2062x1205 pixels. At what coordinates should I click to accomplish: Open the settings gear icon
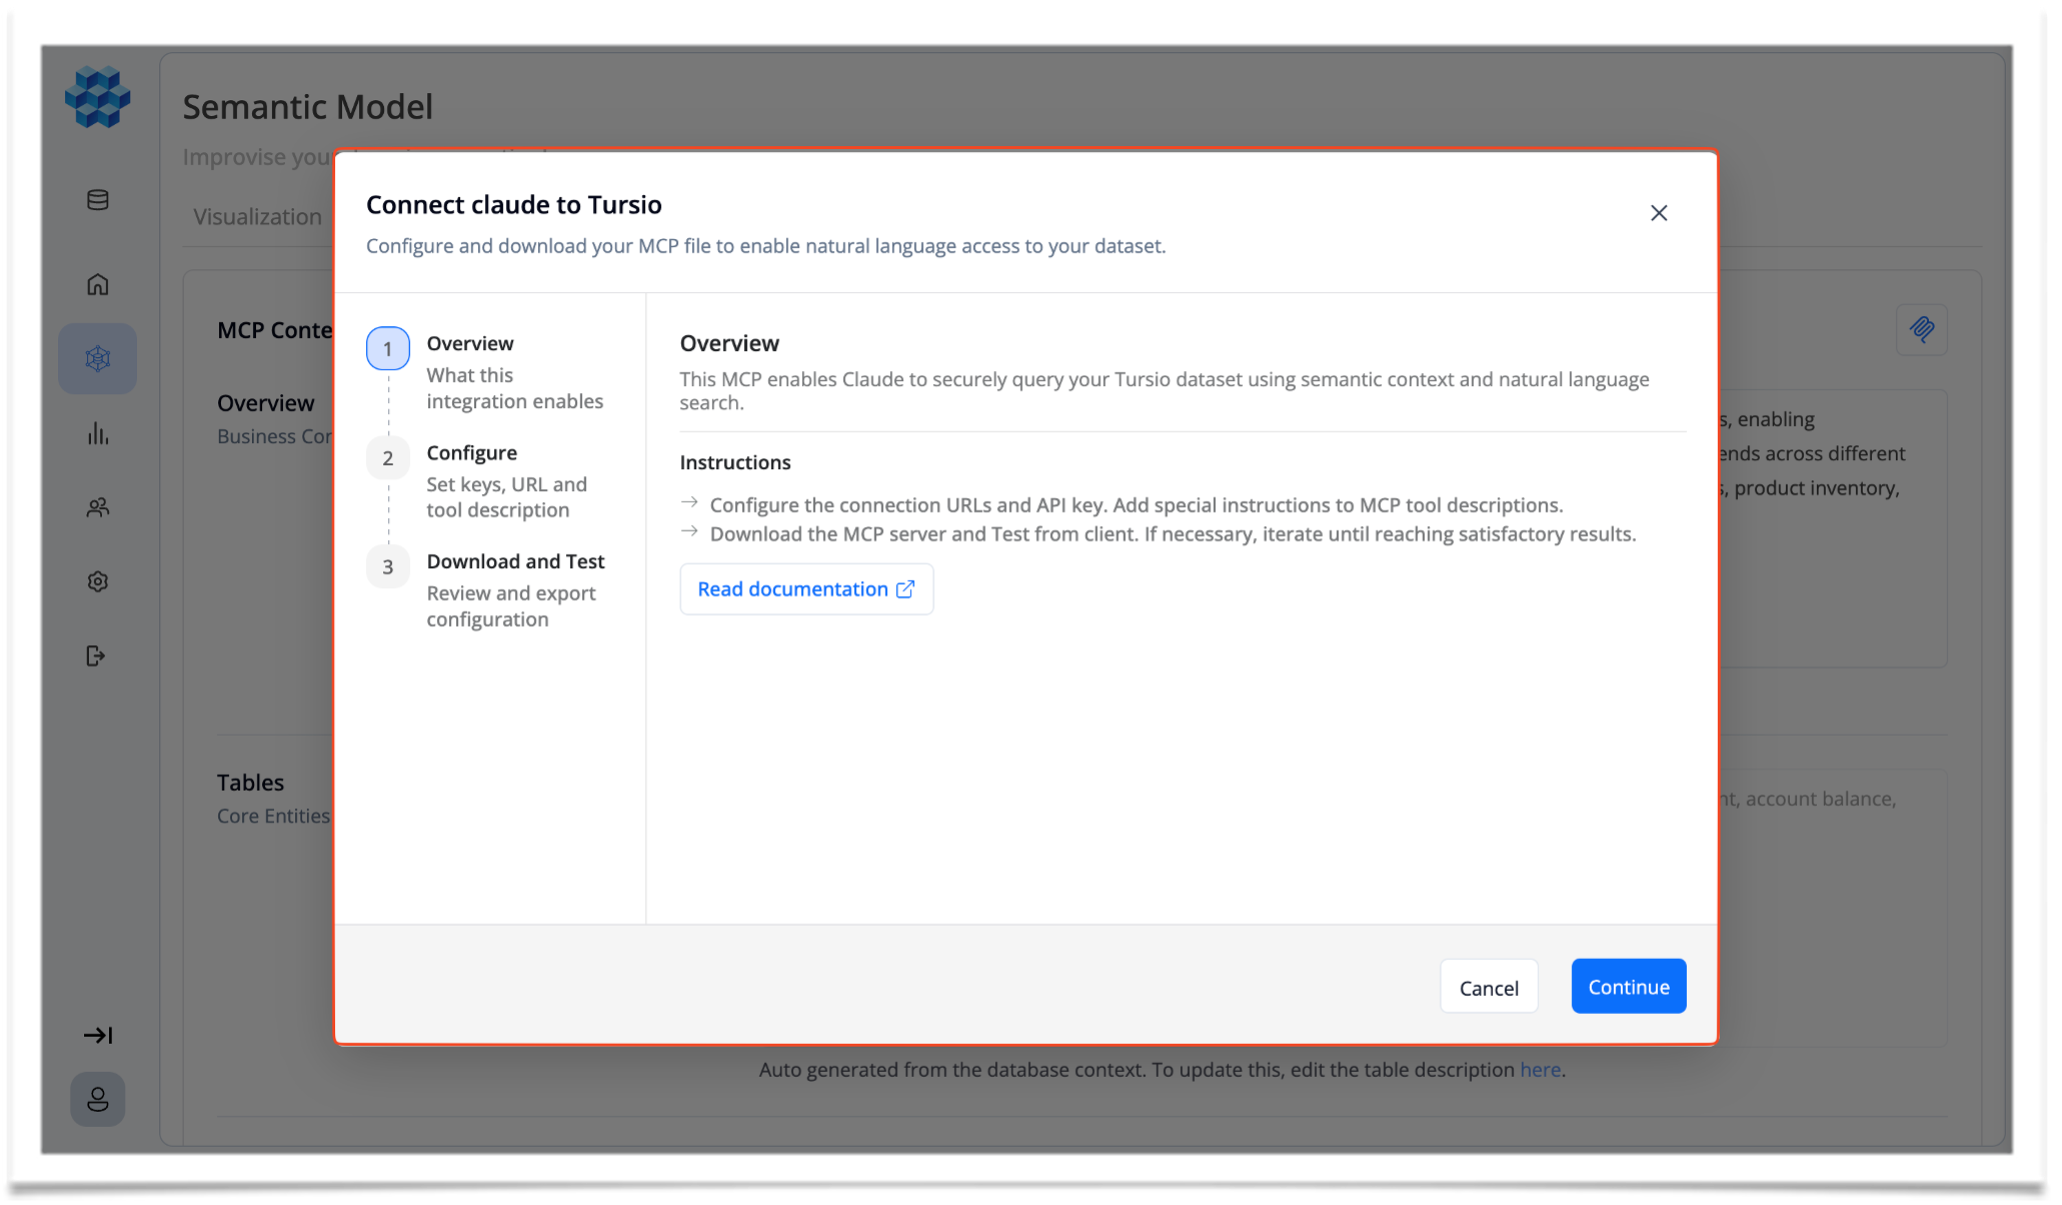[97, 582]
